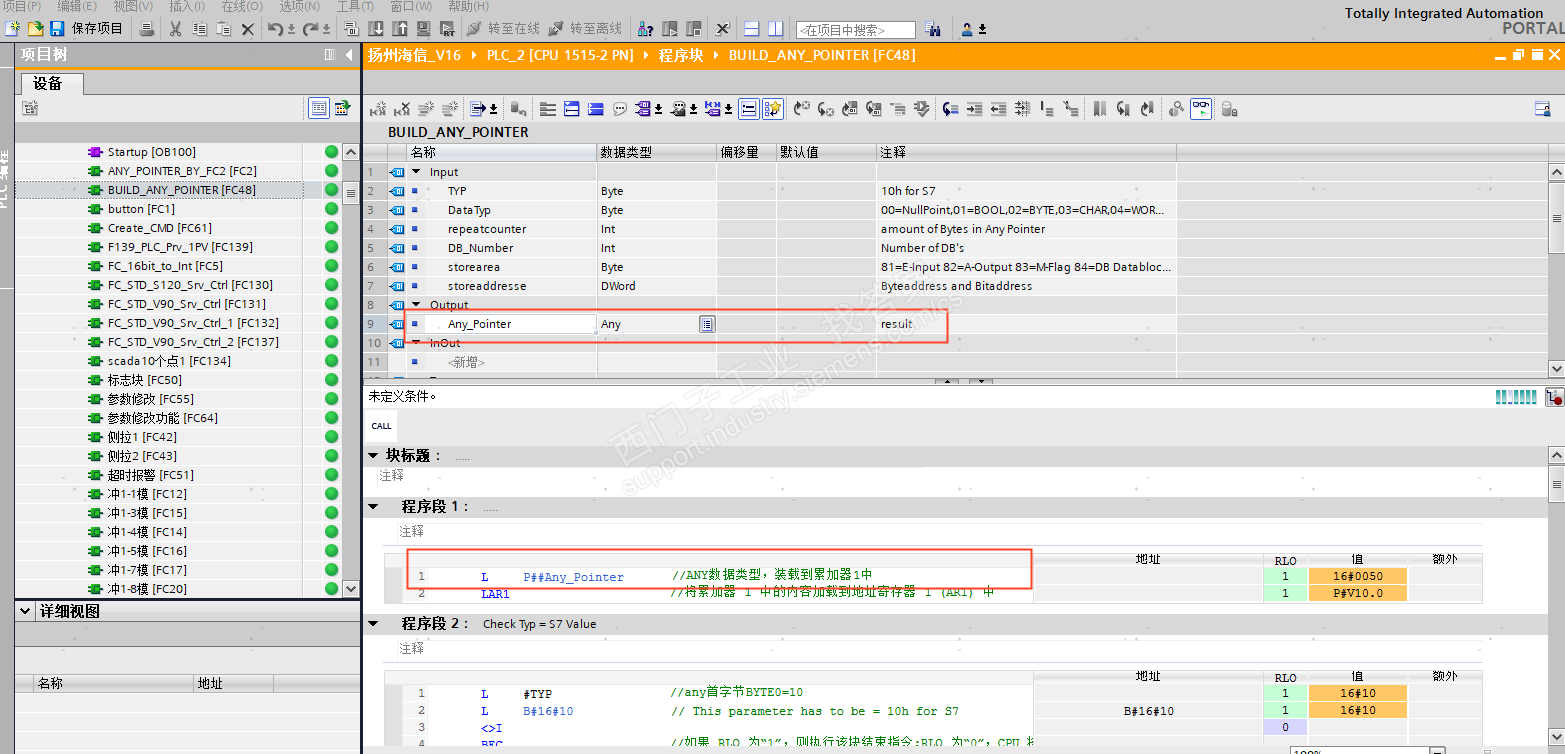Click the undo arrow icon

pyautogui.click(x=277, y=29)
